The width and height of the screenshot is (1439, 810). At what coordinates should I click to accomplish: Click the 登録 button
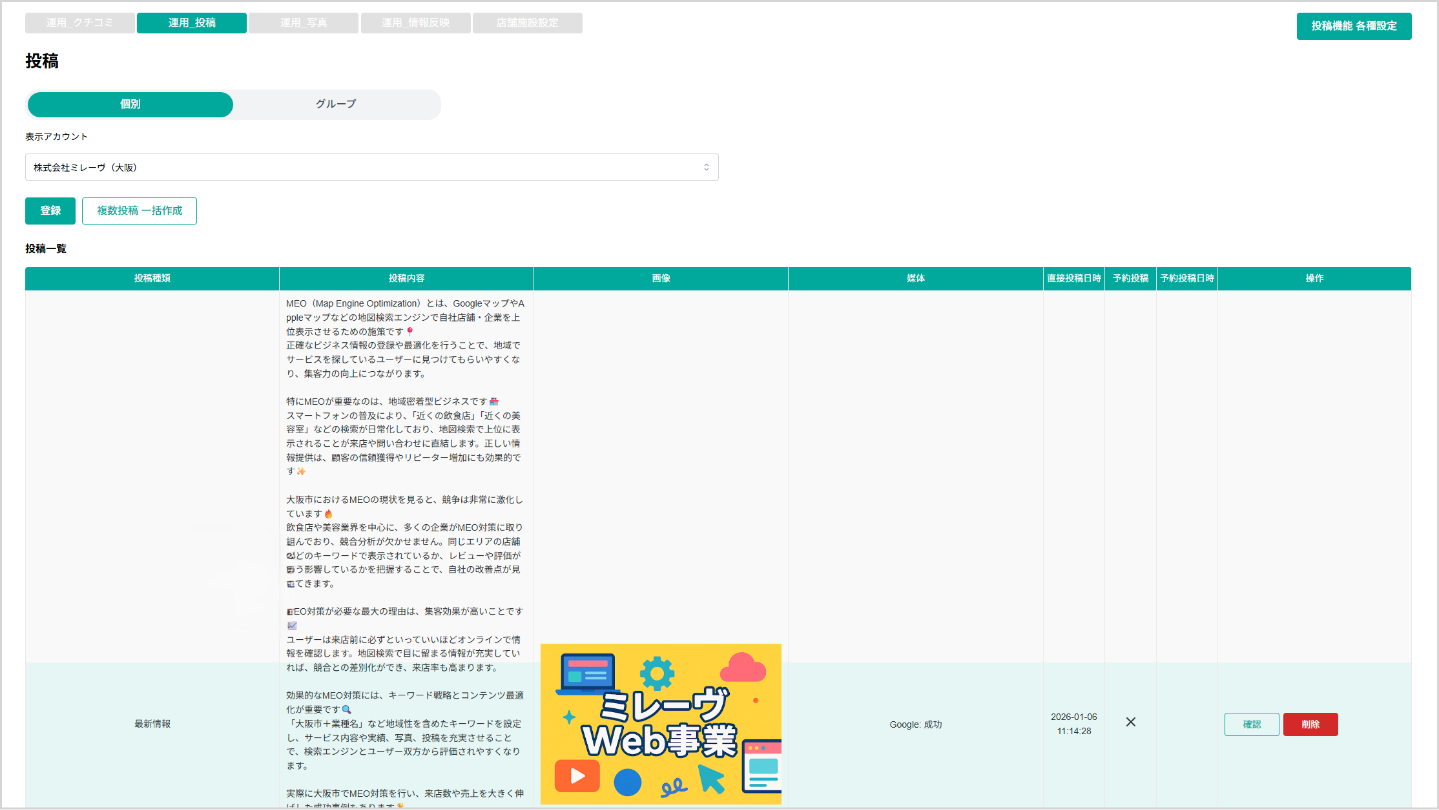click(50, 211)
